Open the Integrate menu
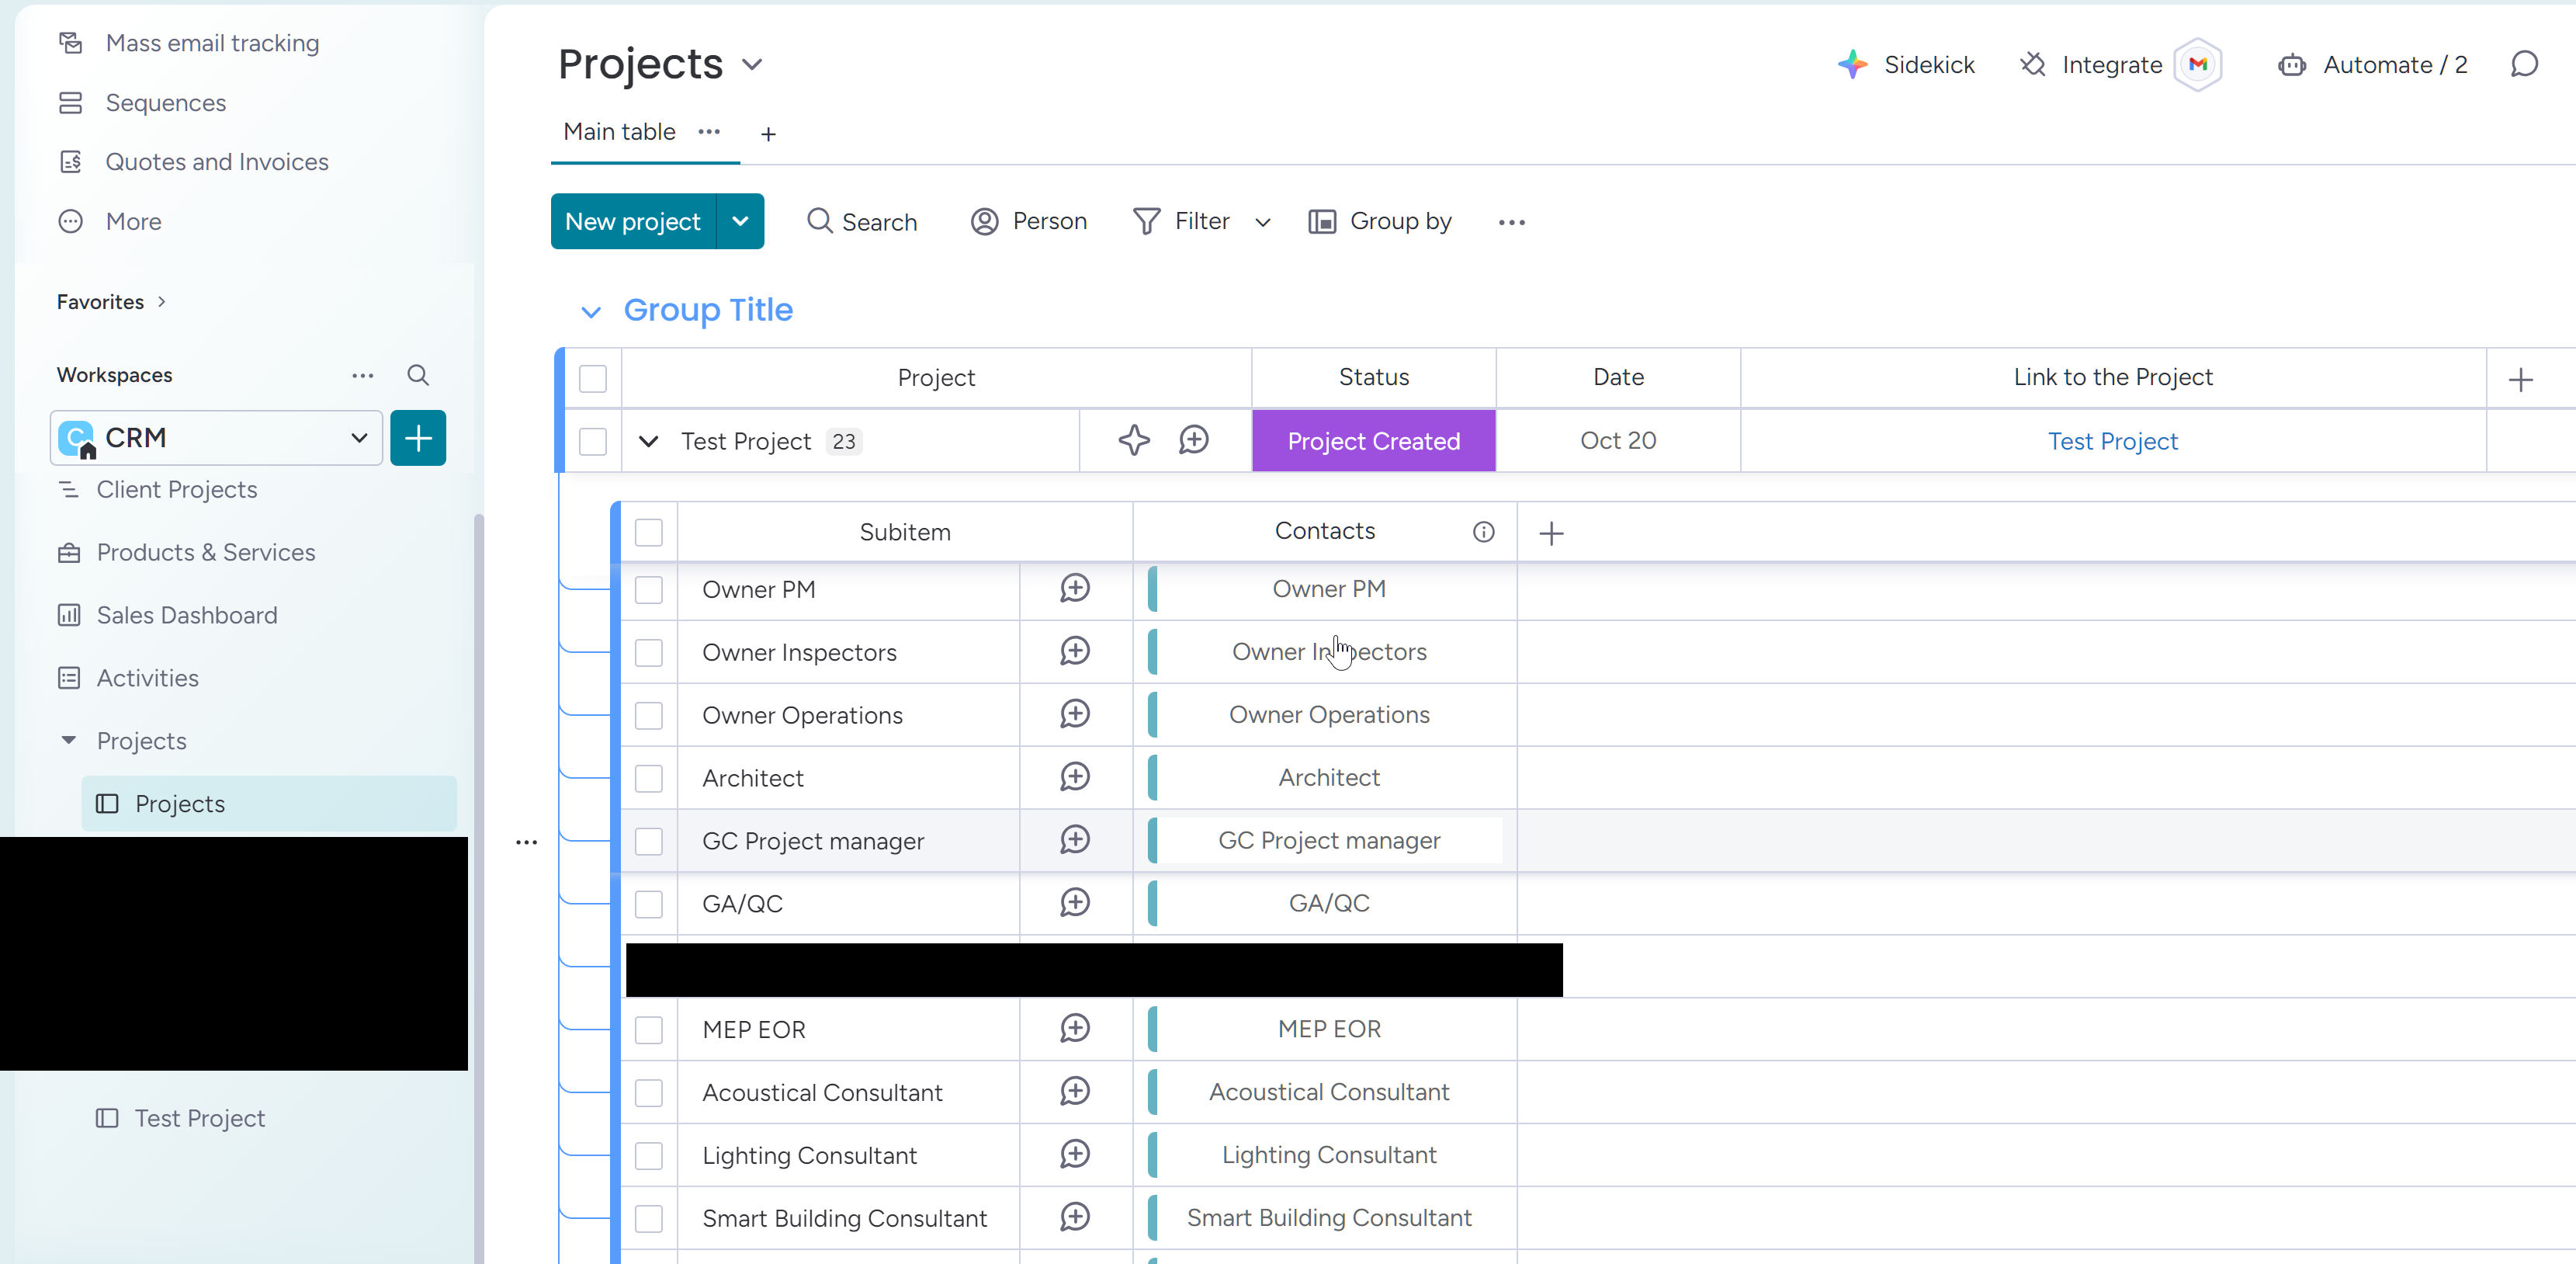 click(x=2090, y=65)
